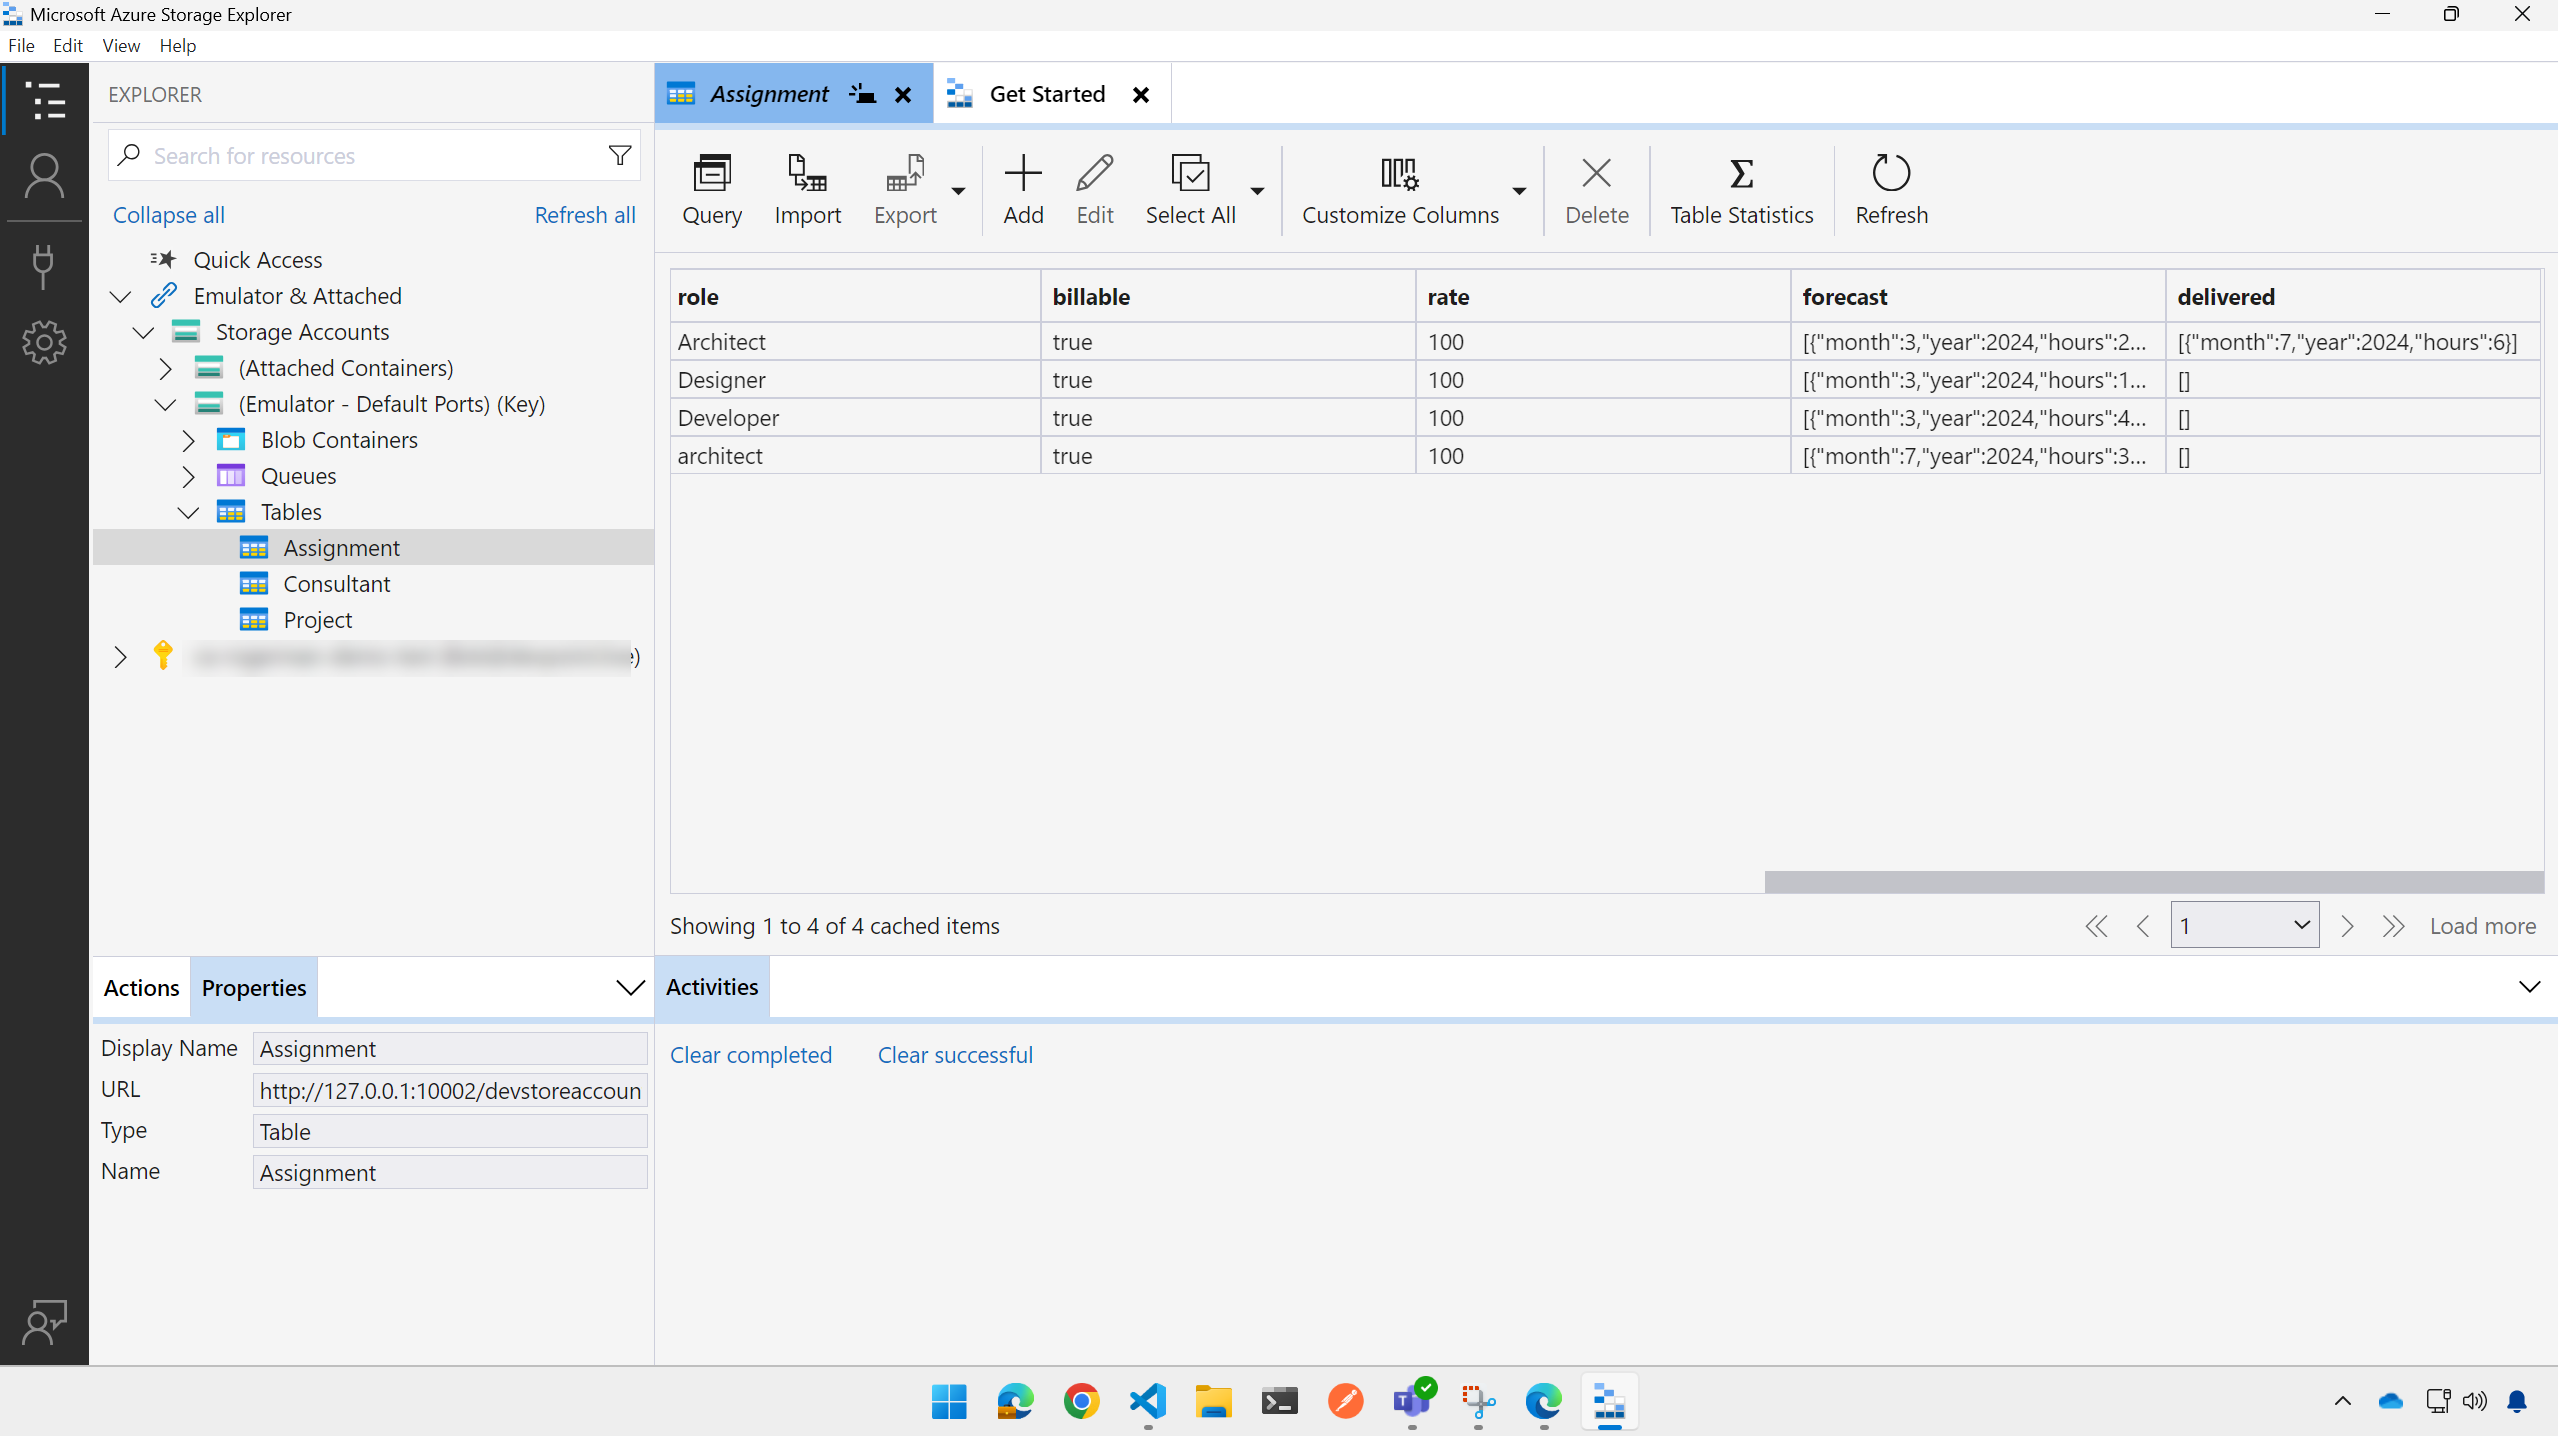Switch to the Properties tab
This screenshot has height=1436, width=2558.
pyautogui.click(x=254, y=988)
